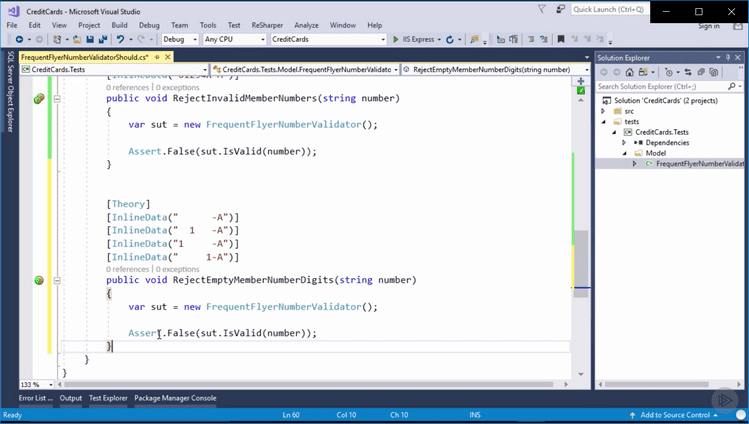
Task: Click the notifications flag filter icon
Action: pos(542,9)
